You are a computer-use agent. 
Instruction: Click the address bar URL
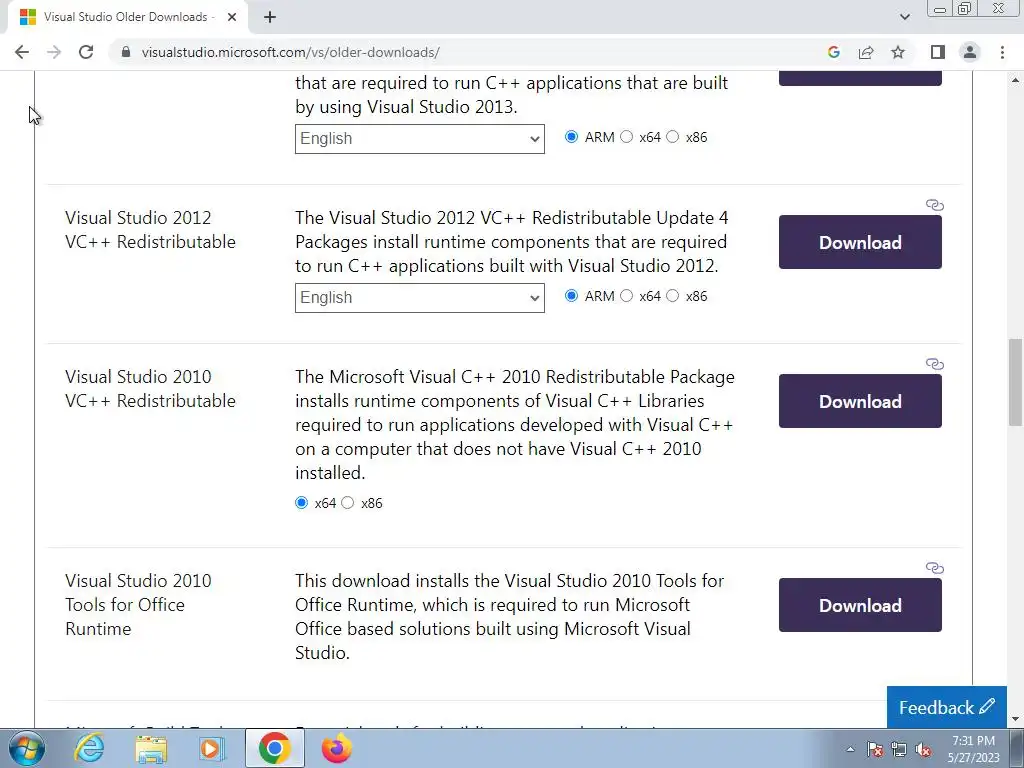(x=291, y=52)
